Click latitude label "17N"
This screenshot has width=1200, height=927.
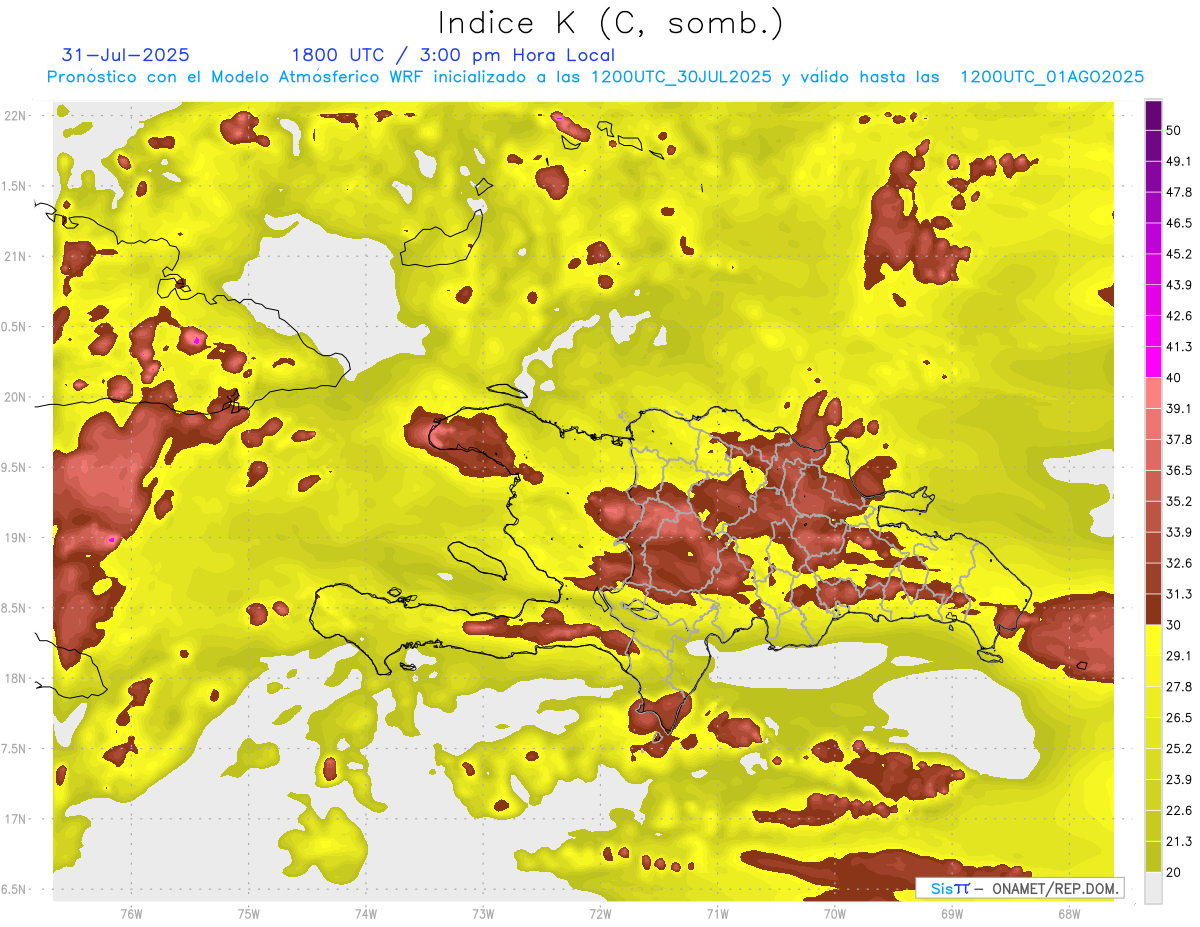coord(15,819)
